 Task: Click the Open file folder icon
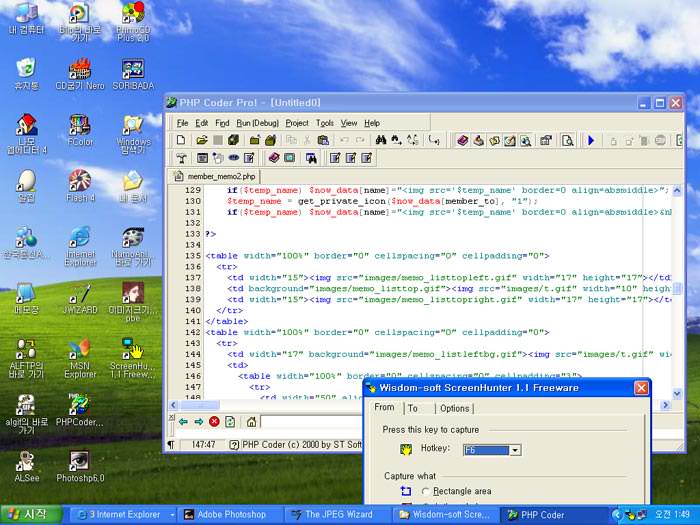202,141
